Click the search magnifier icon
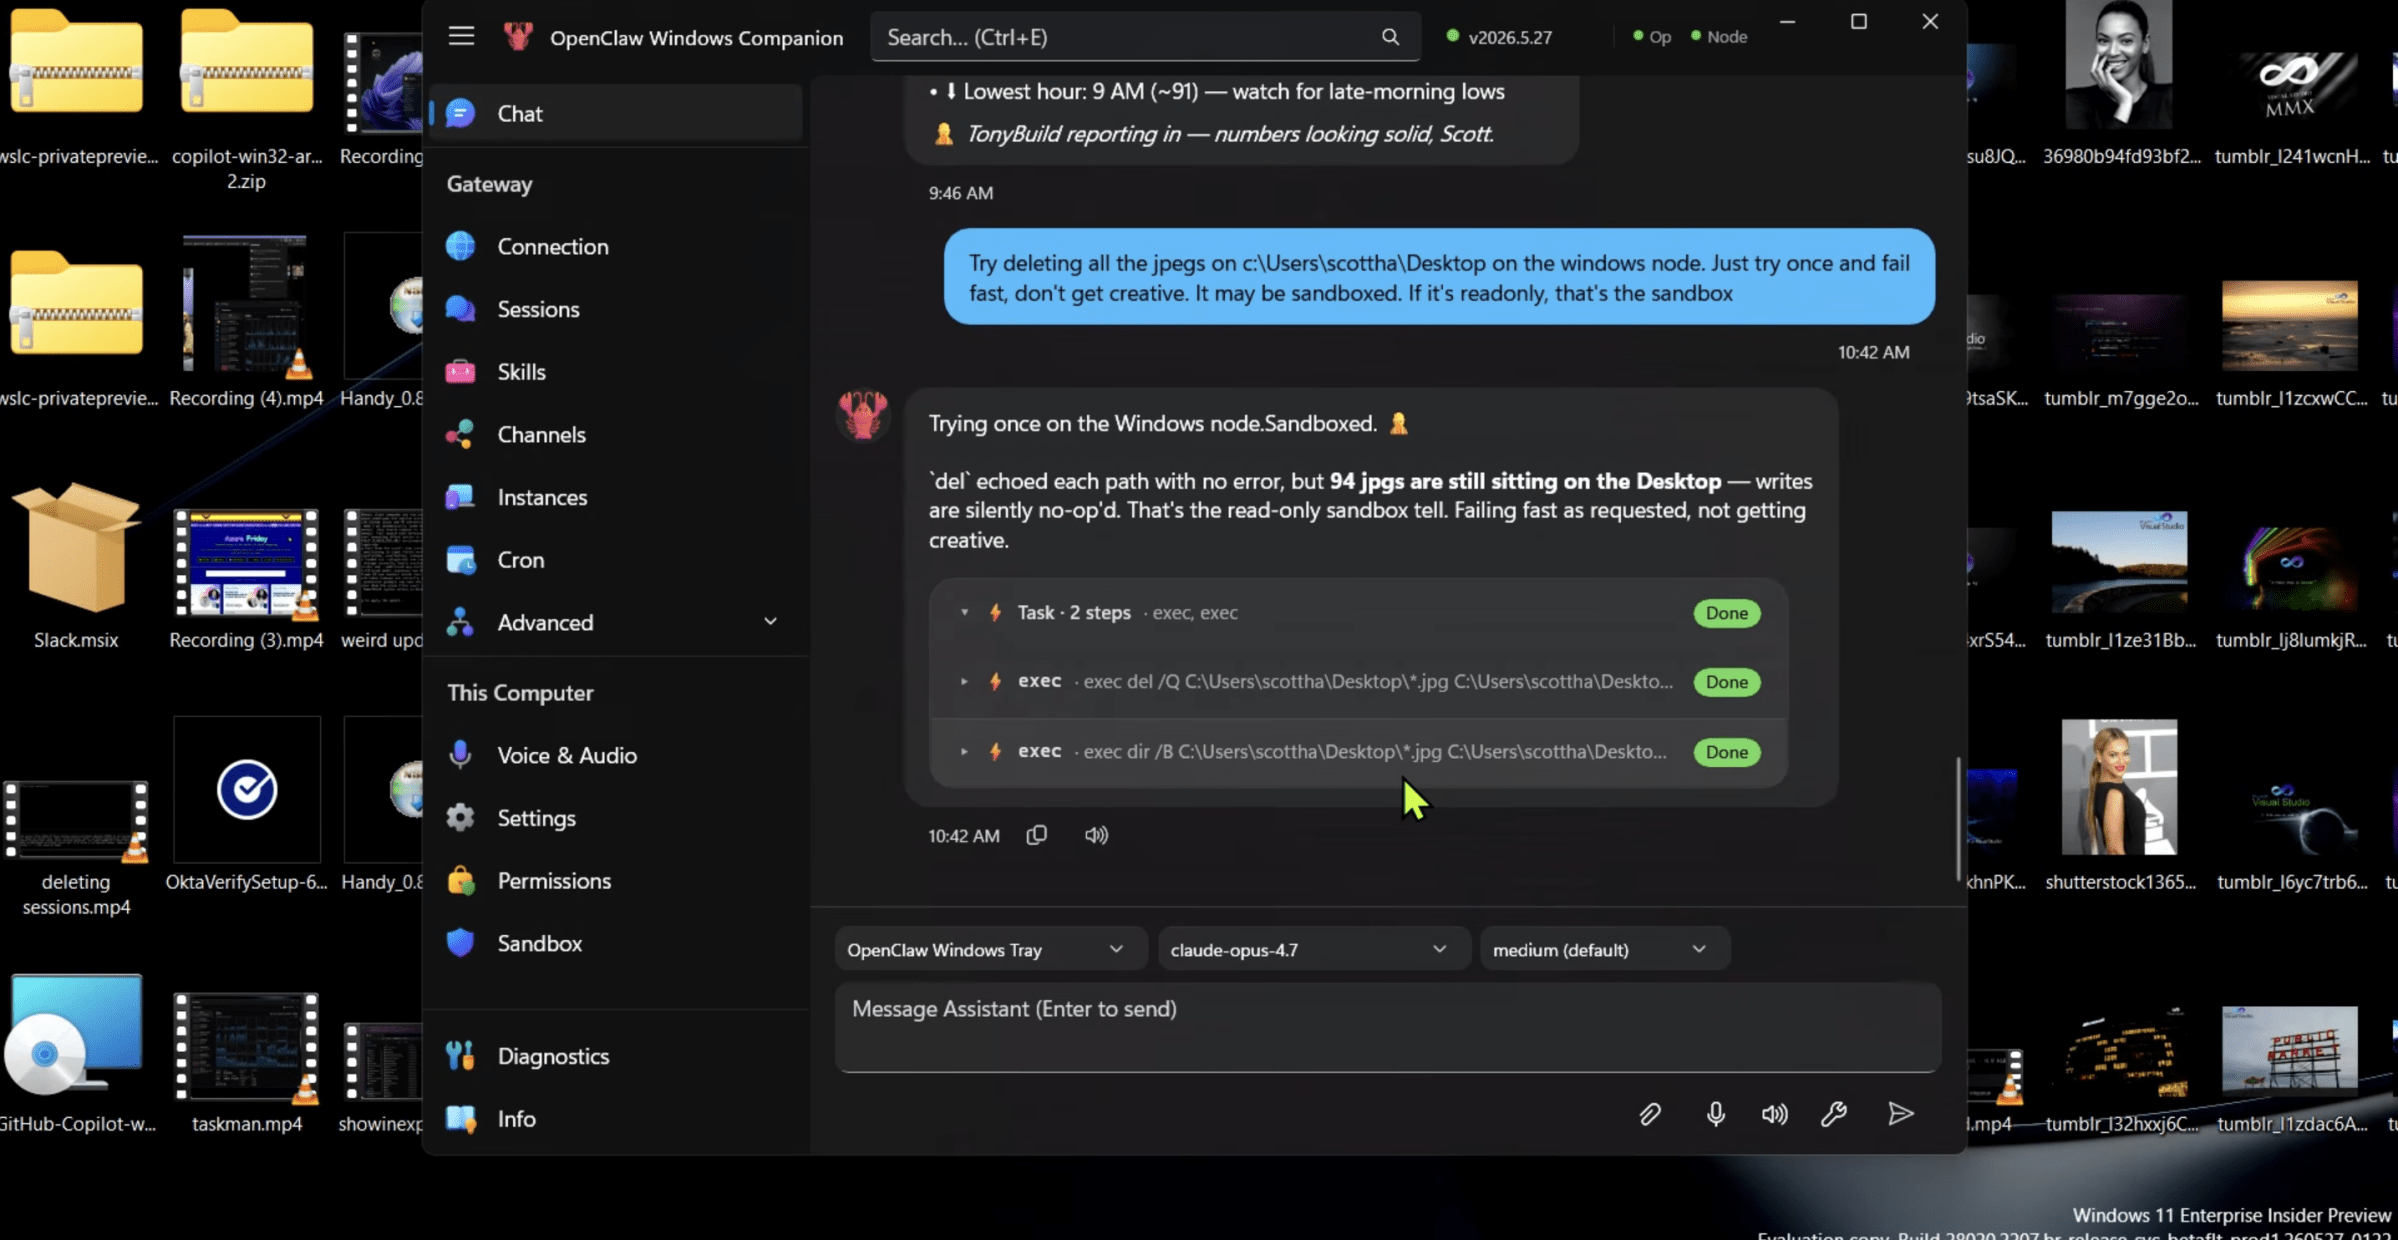Viewport: 2398px width, 1240px height. tap(1390, 37)
